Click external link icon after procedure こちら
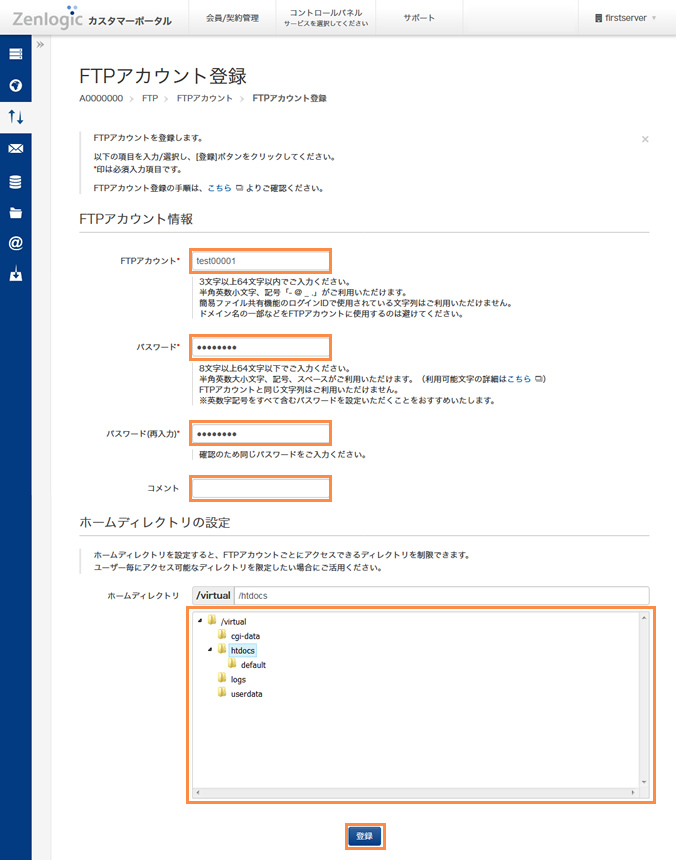 point(239,188)
